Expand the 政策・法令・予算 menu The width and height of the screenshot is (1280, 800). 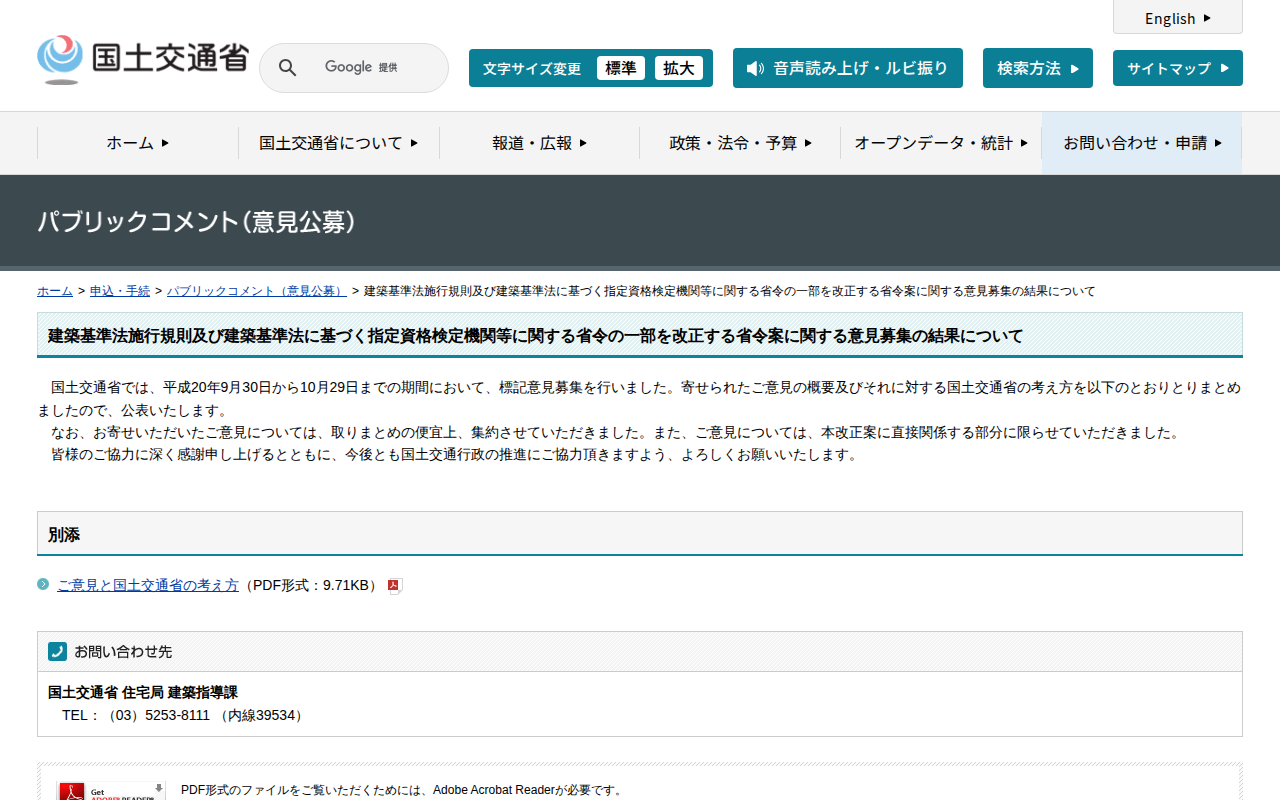[x=740, y=143]
